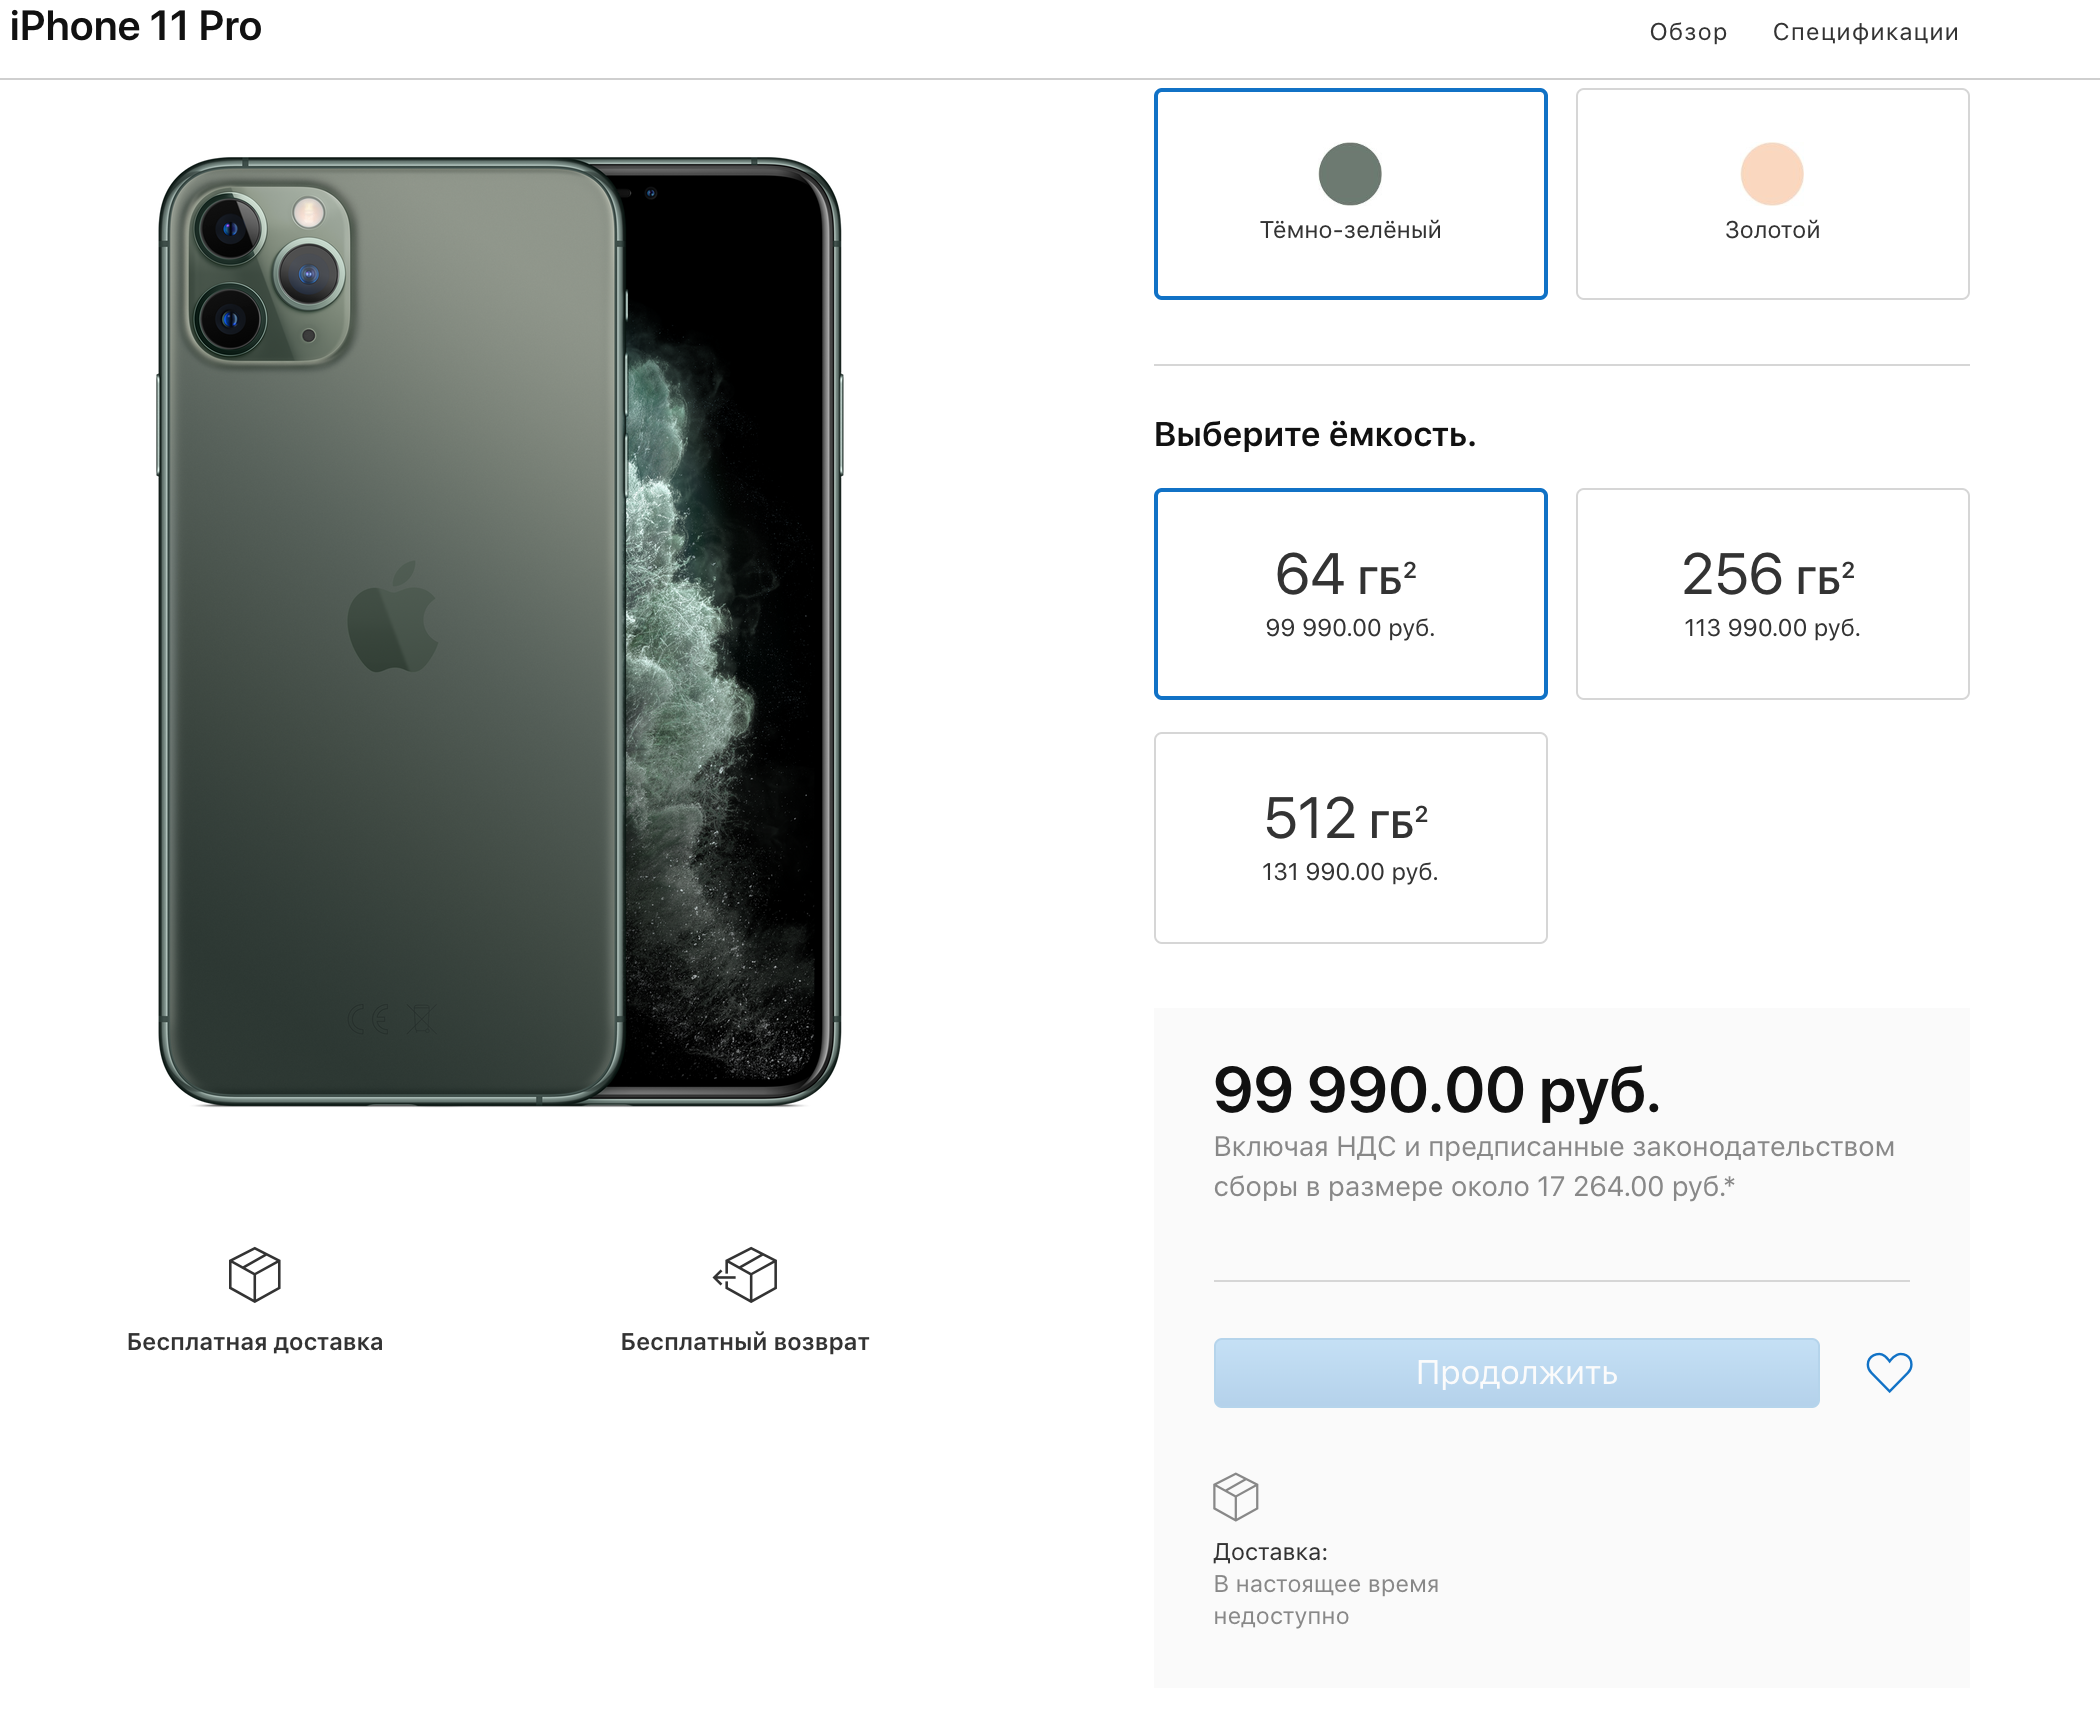Viewport: 2100px width, 1722px height.
Task: Choose the 512 ГБ capacity option
Action: (1350, 838)
